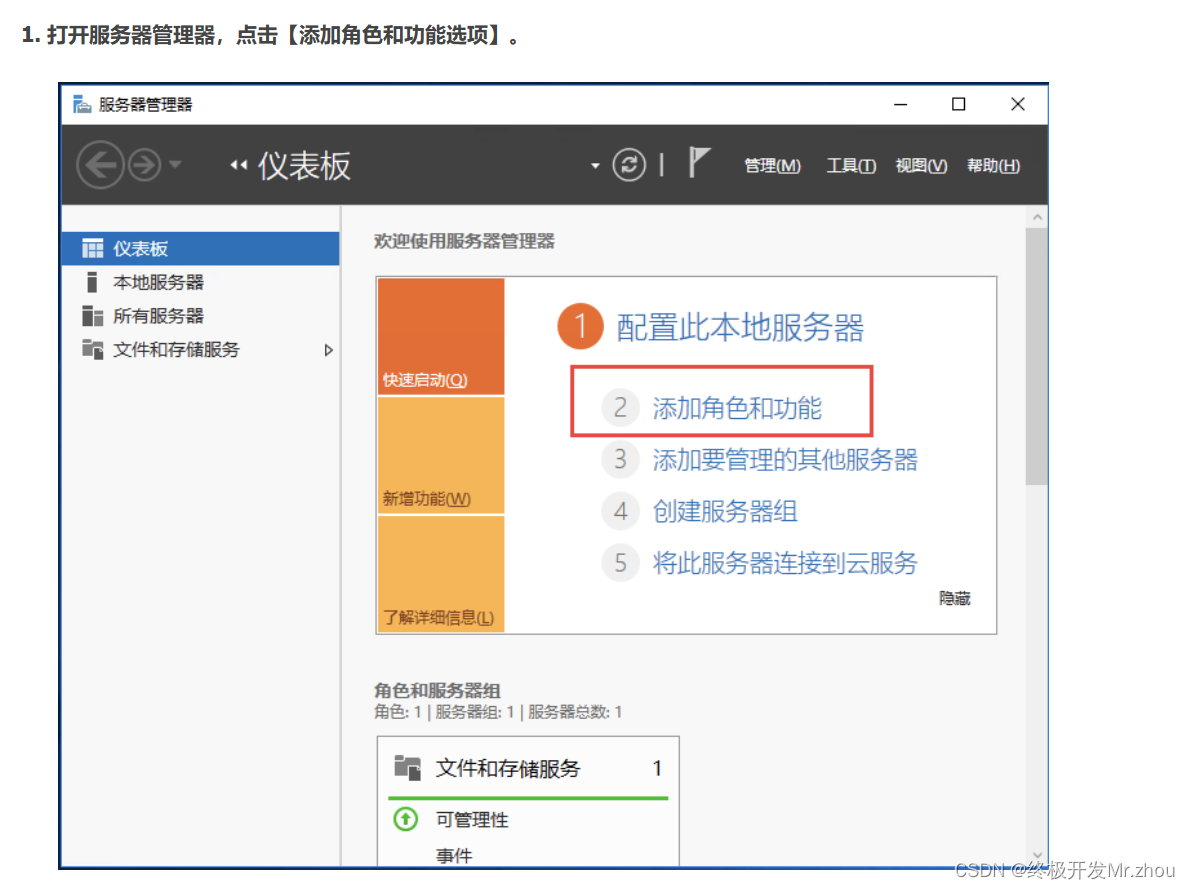Click 添加角色和功能 link

737,408
